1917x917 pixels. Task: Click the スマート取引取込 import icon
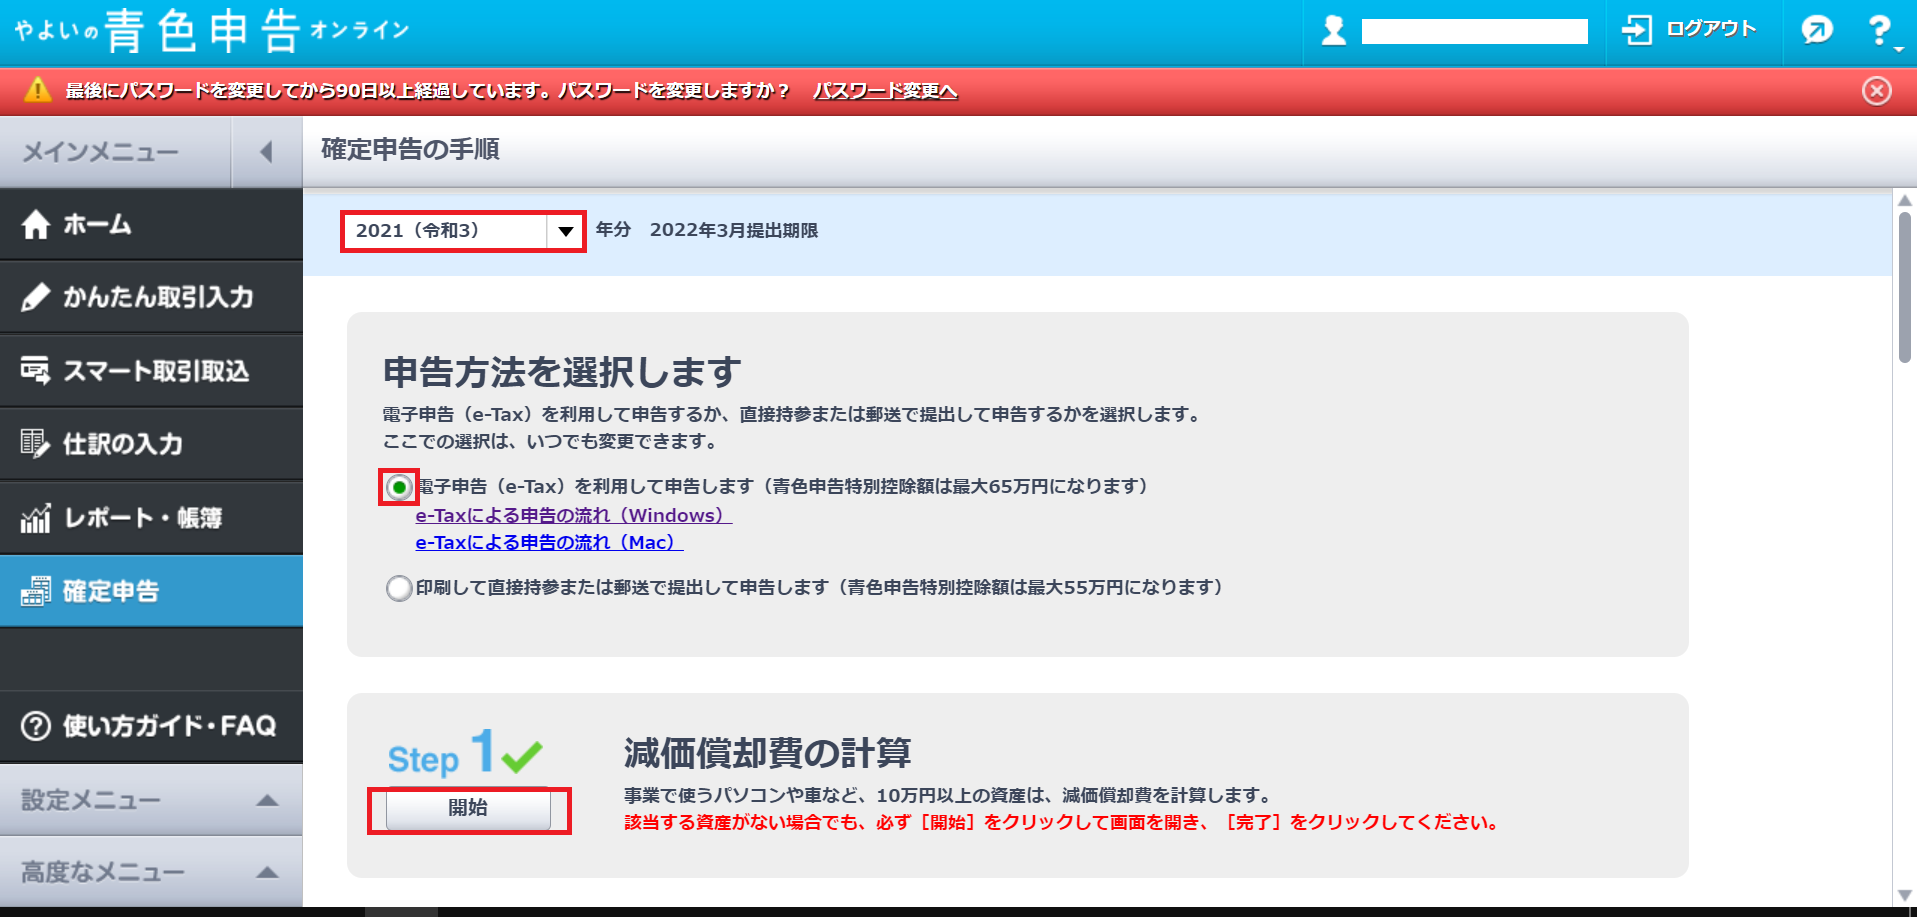point(36,371)
